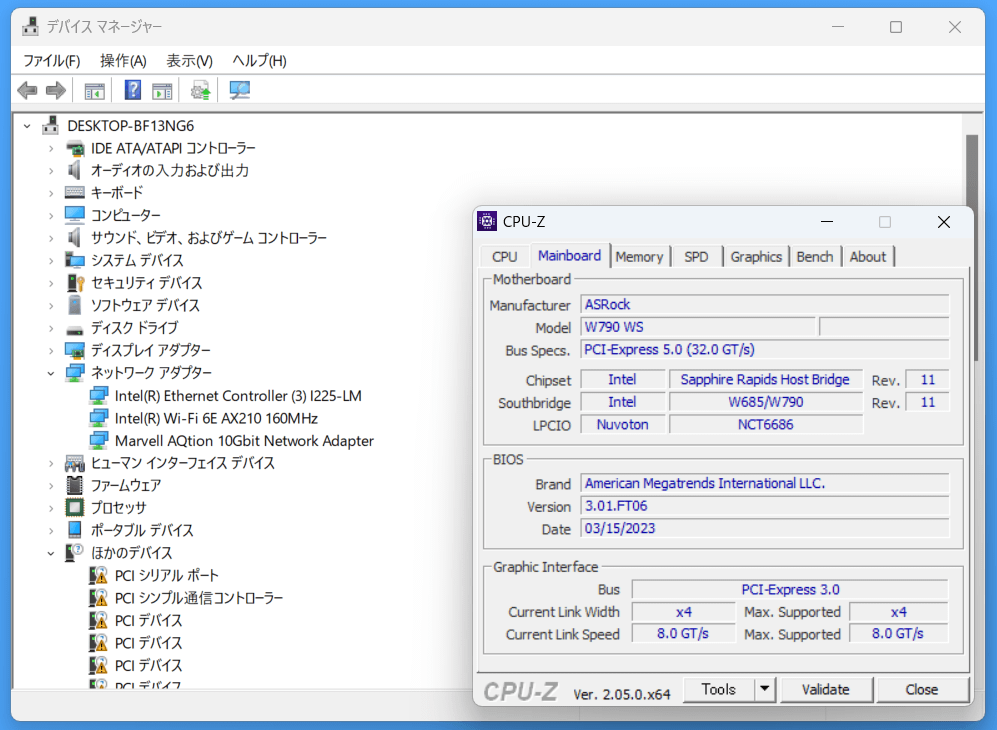Viewport: 997px width, 730px height.
Task: Click the Back arrow in Device Manager toolbar
Action: point(27,91)
